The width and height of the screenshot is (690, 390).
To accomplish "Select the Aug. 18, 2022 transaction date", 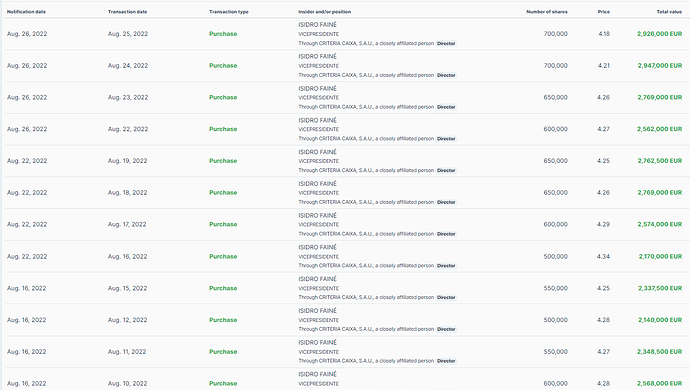I will click(x=128, y=192).
